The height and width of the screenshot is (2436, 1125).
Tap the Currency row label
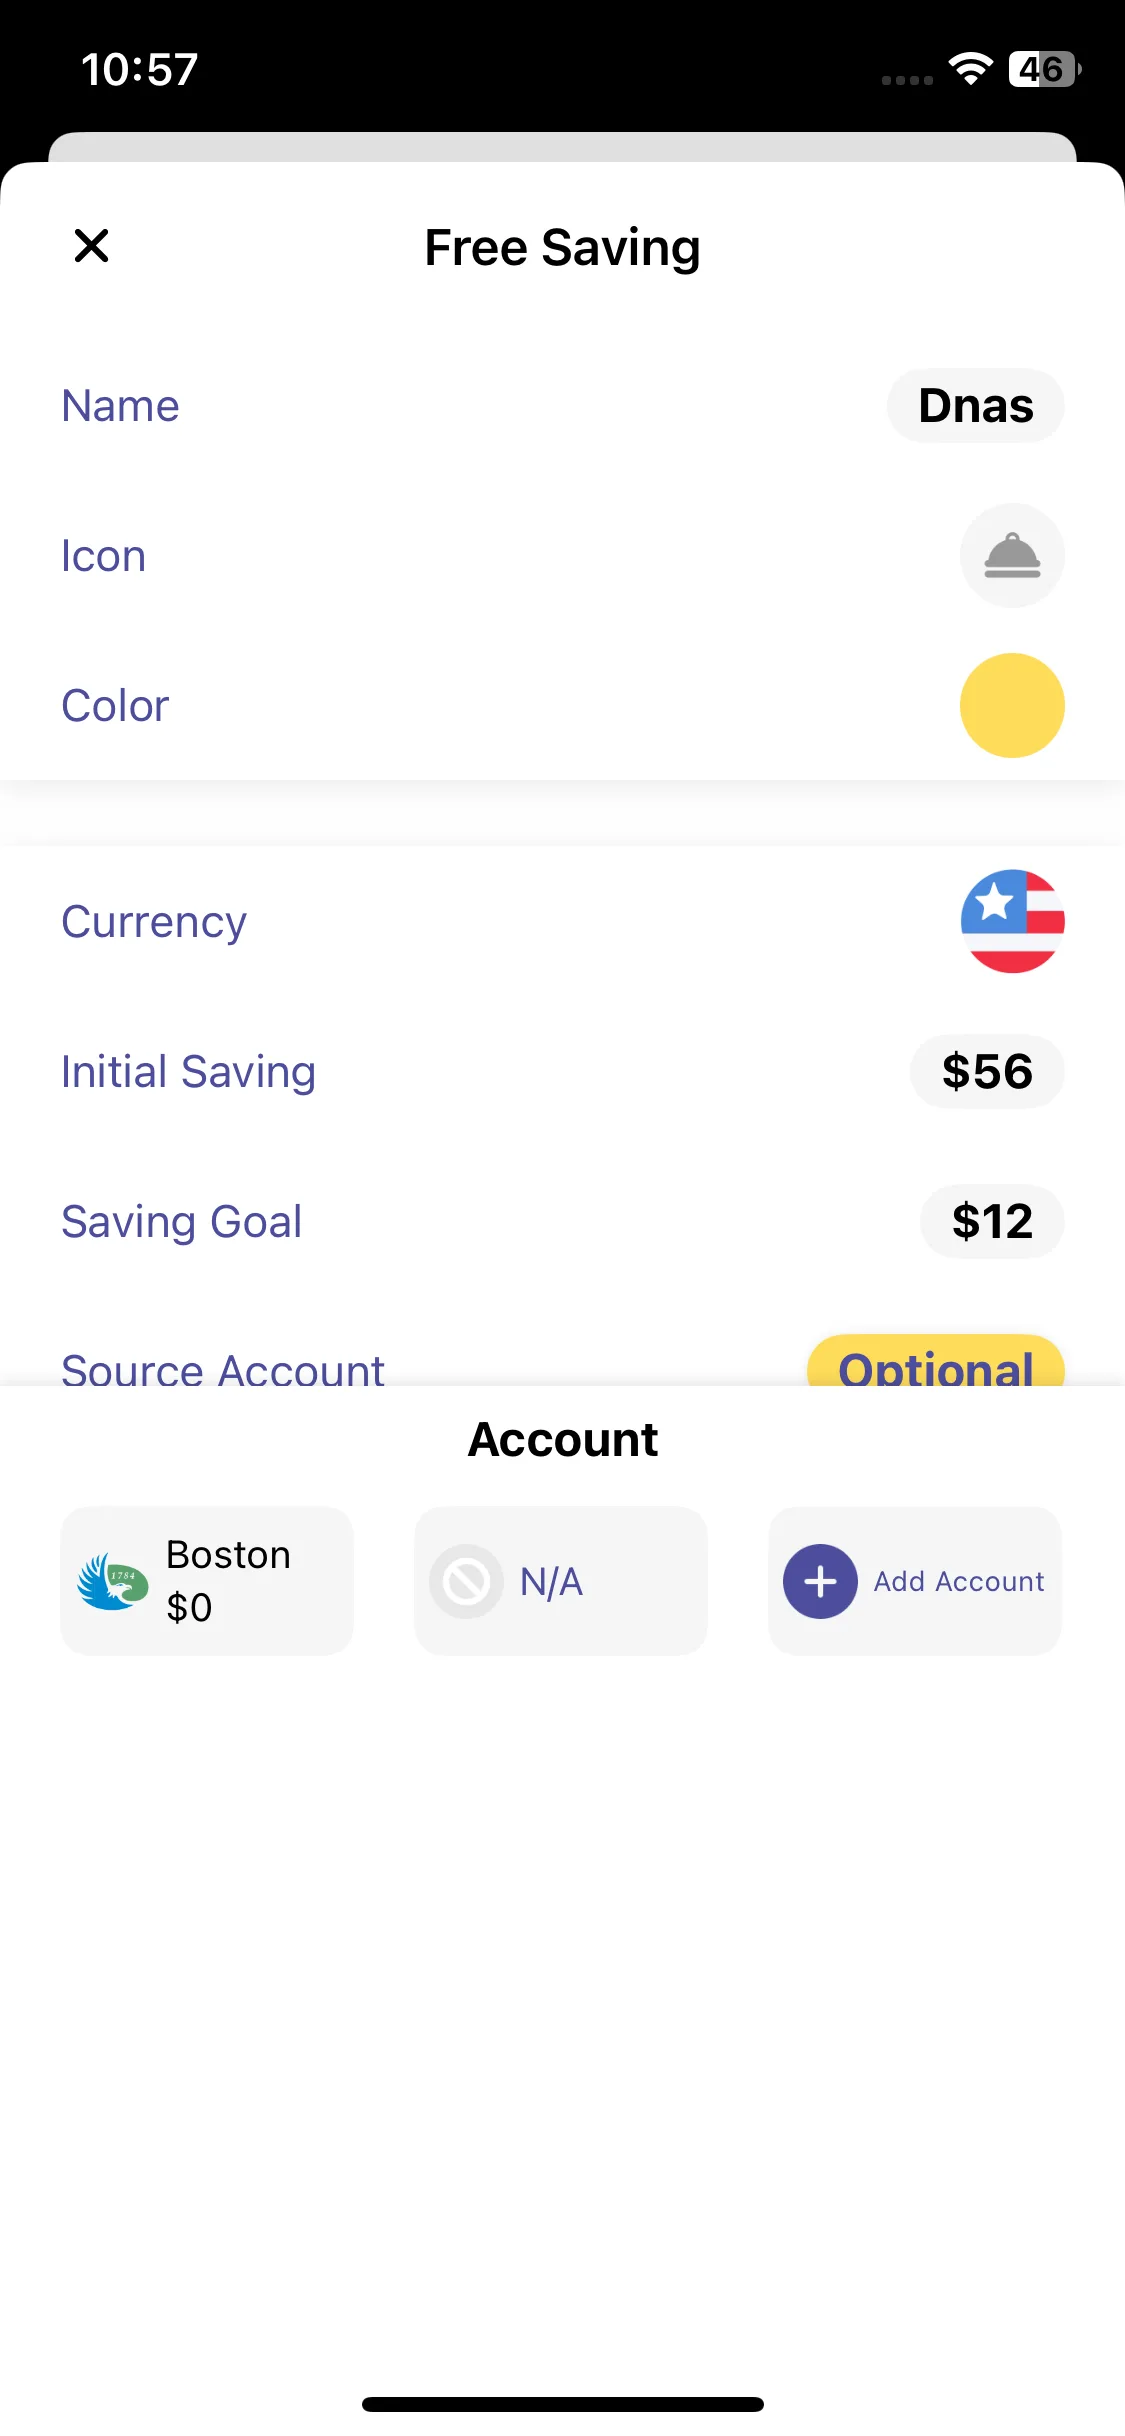[154, 922]
